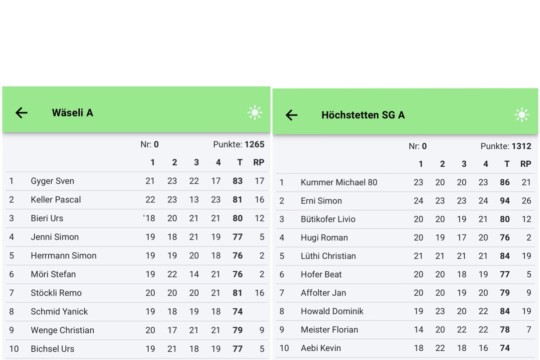The width and height of the screenshot is (540, 360).
Task: Click the Höchstetten SG A team title
Action: [363, 115]
